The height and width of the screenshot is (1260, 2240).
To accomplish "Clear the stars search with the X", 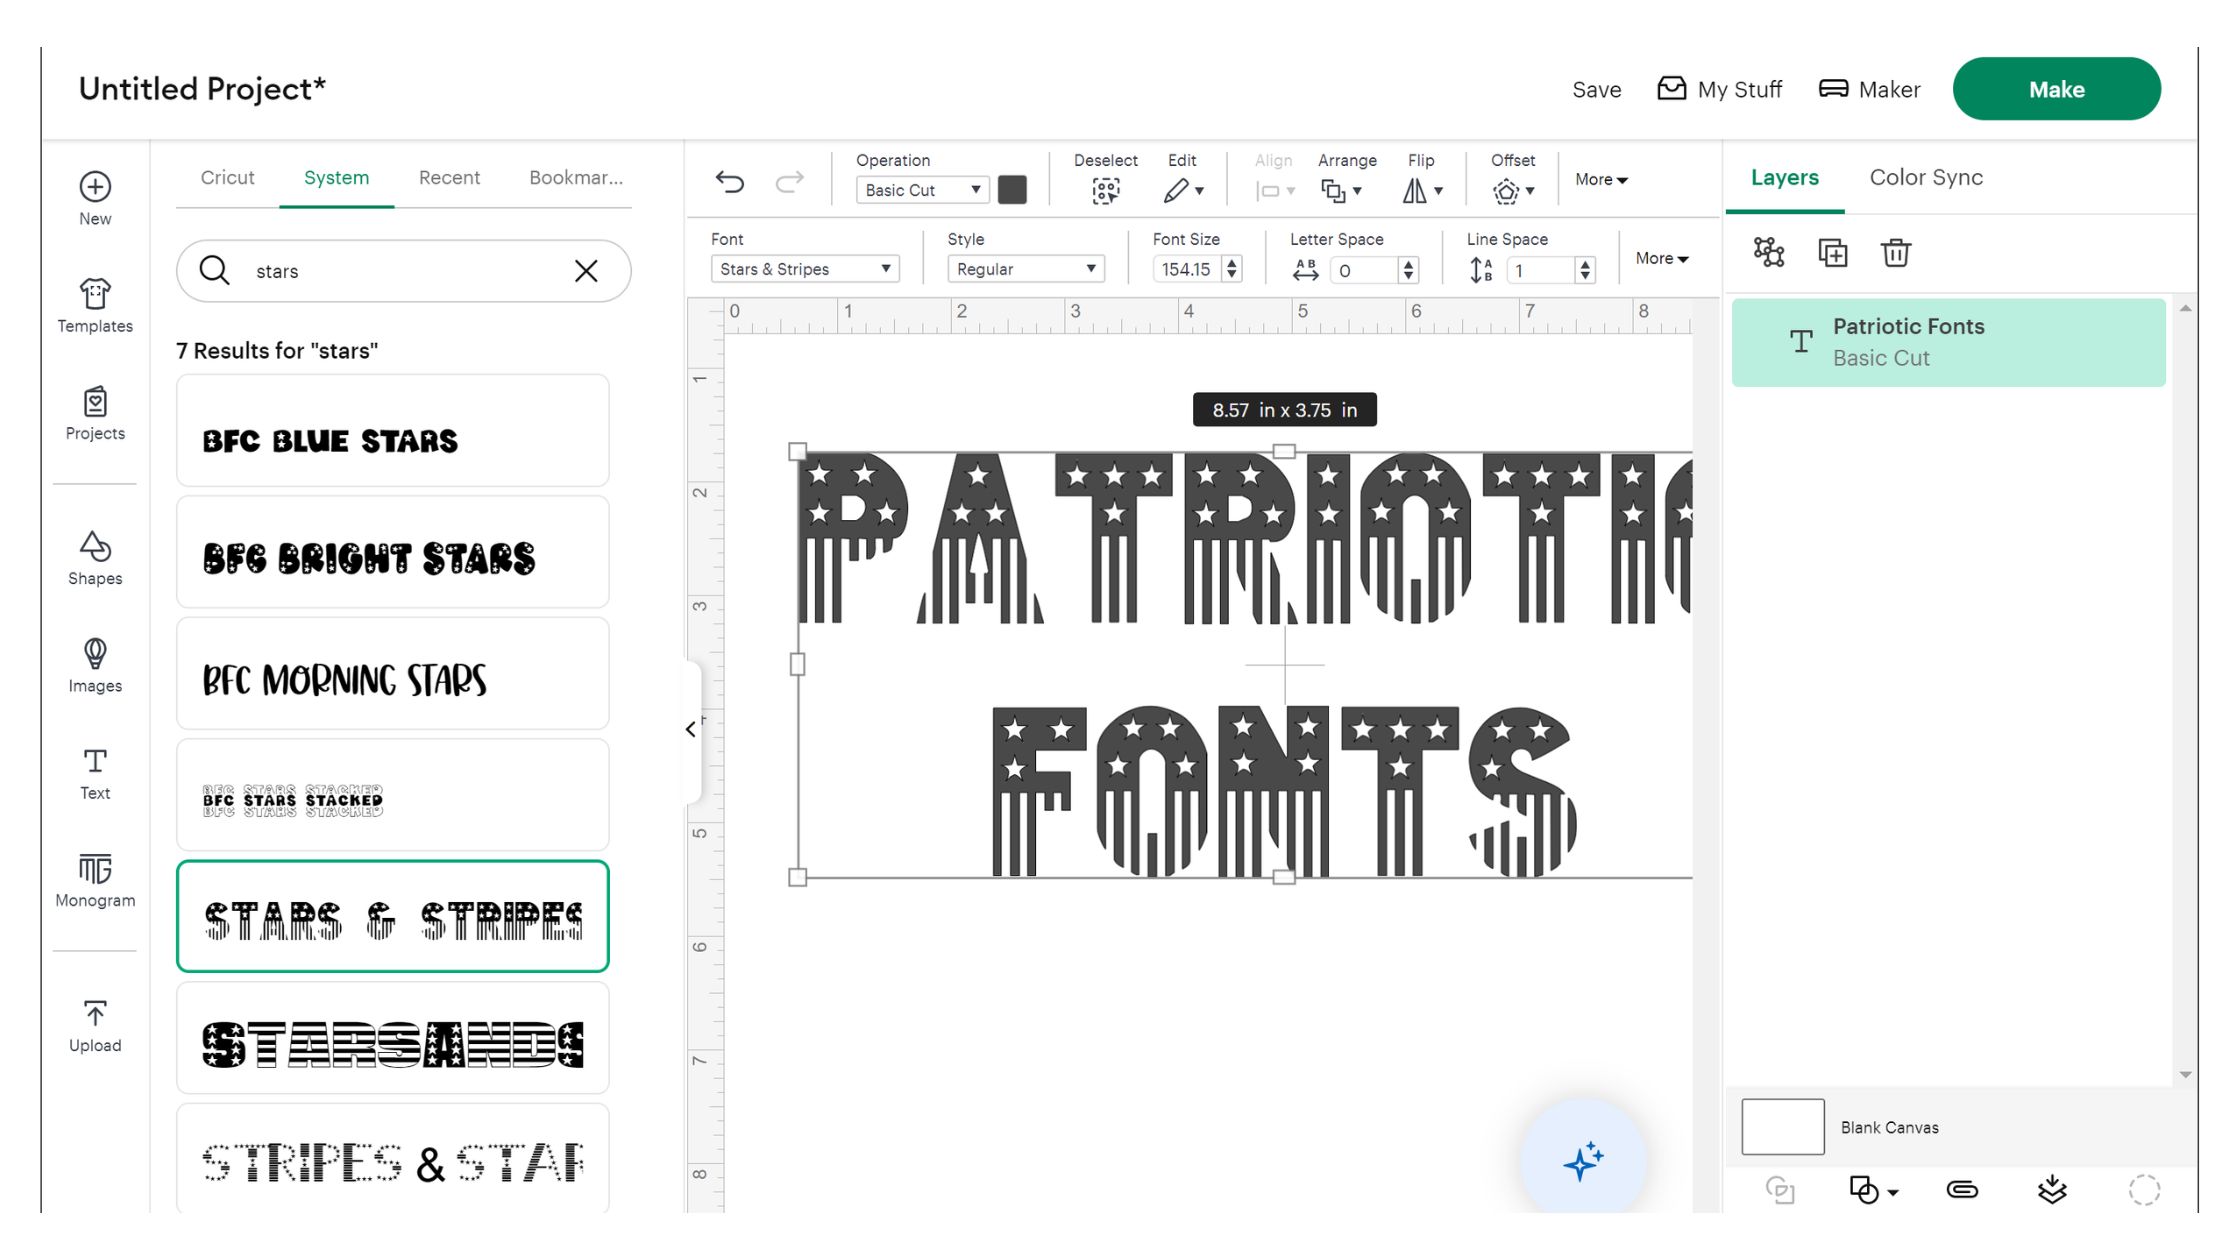I will coord(586,270).
